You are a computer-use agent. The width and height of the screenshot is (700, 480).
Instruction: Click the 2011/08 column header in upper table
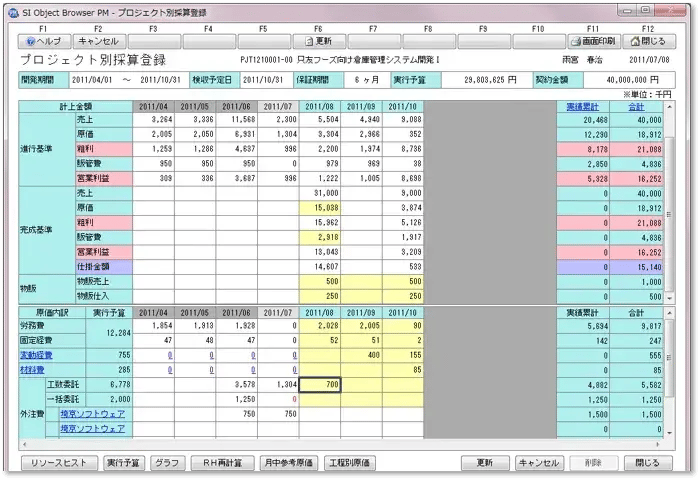click(320, 104)
